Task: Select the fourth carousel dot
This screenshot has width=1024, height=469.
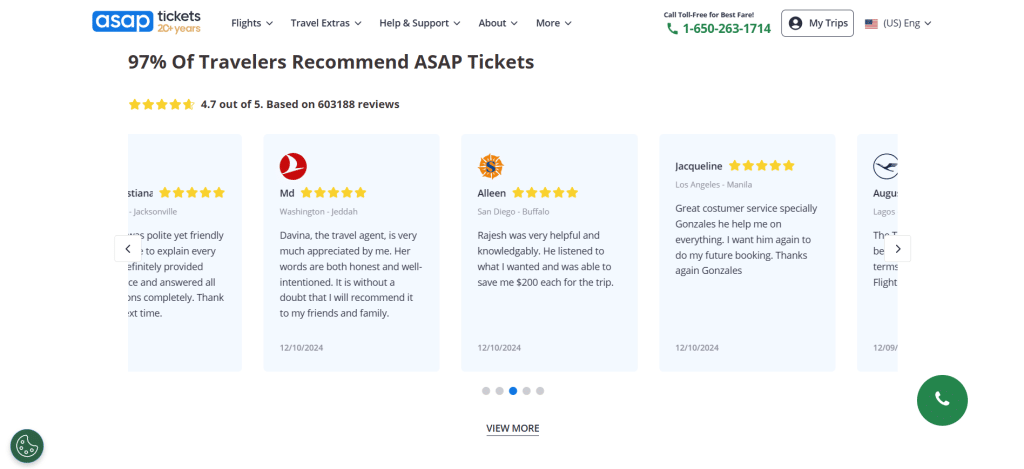Action: pos(526,391)
